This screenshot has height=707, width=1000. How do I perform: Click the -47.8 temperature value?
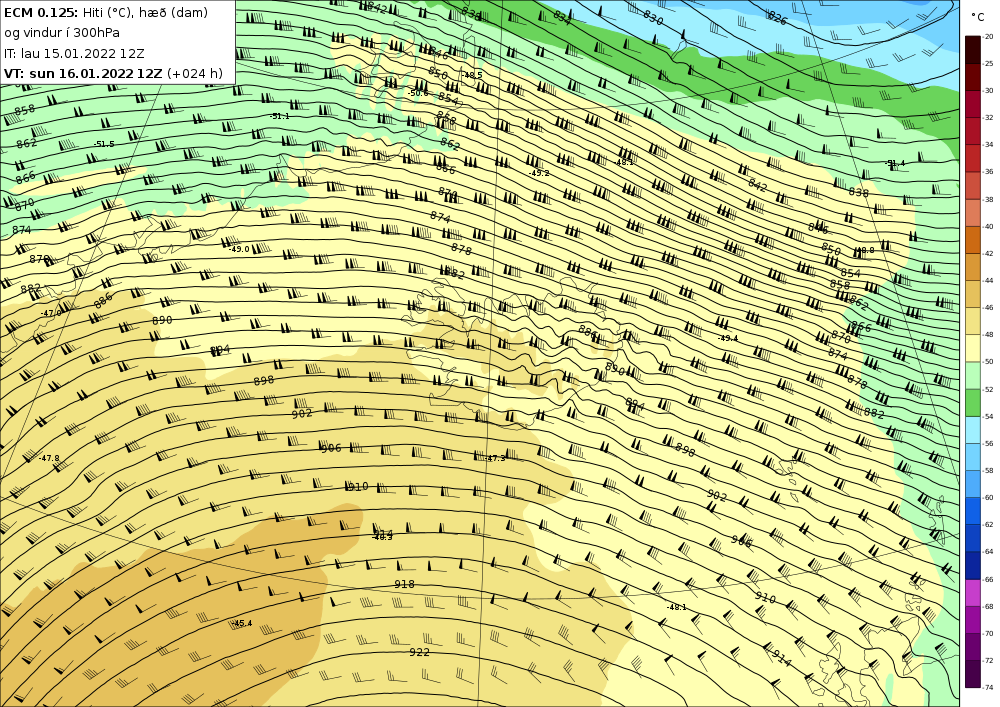pyautogui.click(x=49, y=458)
